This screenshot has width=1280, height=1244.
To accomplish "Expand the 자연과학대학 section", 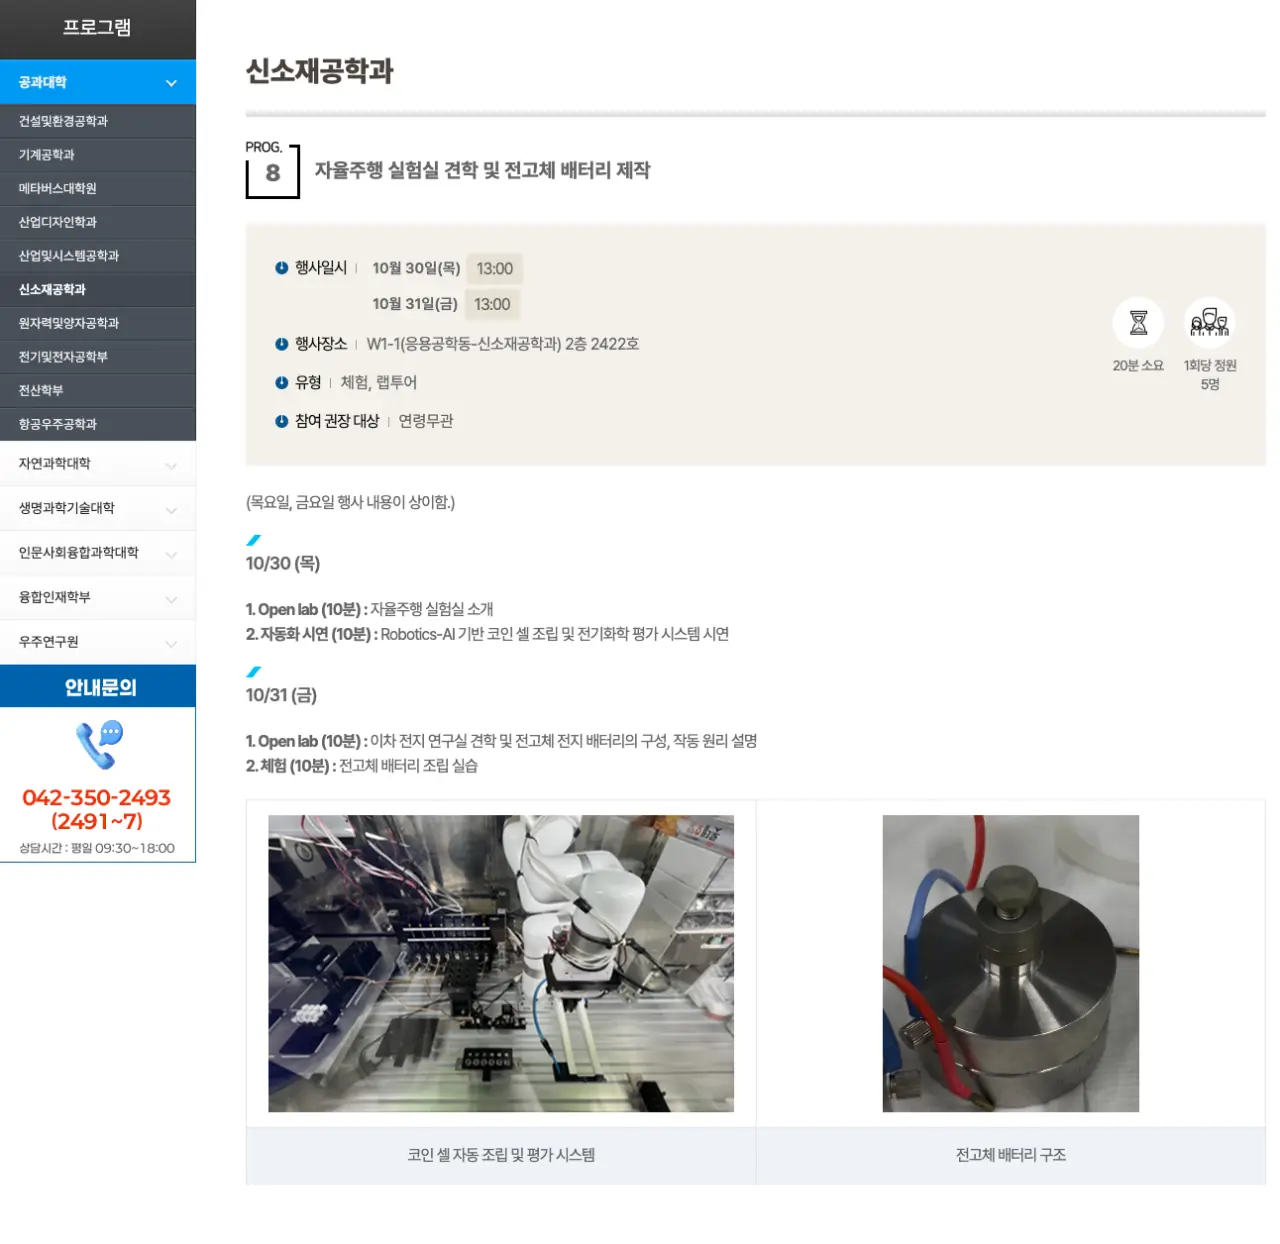I will 171,465.
